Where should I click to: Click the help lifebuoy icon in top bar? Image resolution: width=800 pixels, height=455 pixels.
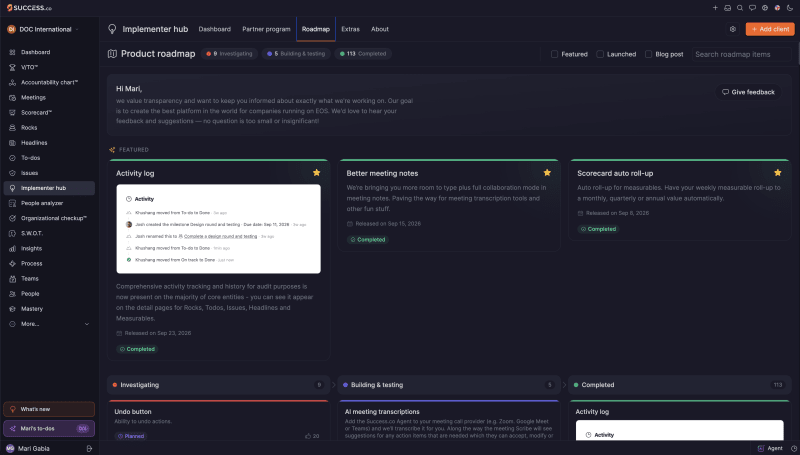pyautogui.click(x=765, y=8)
